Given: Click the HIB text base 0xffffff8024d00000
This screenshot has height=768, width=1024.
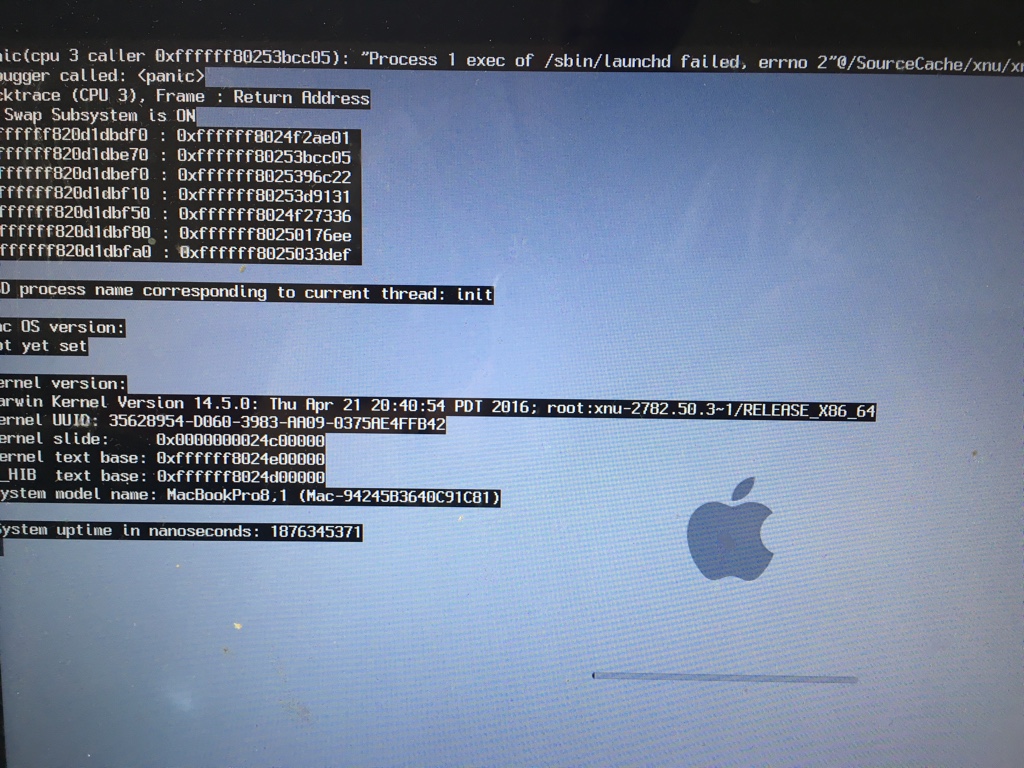Looking at the screenshot, I should (x=240, y=477).
